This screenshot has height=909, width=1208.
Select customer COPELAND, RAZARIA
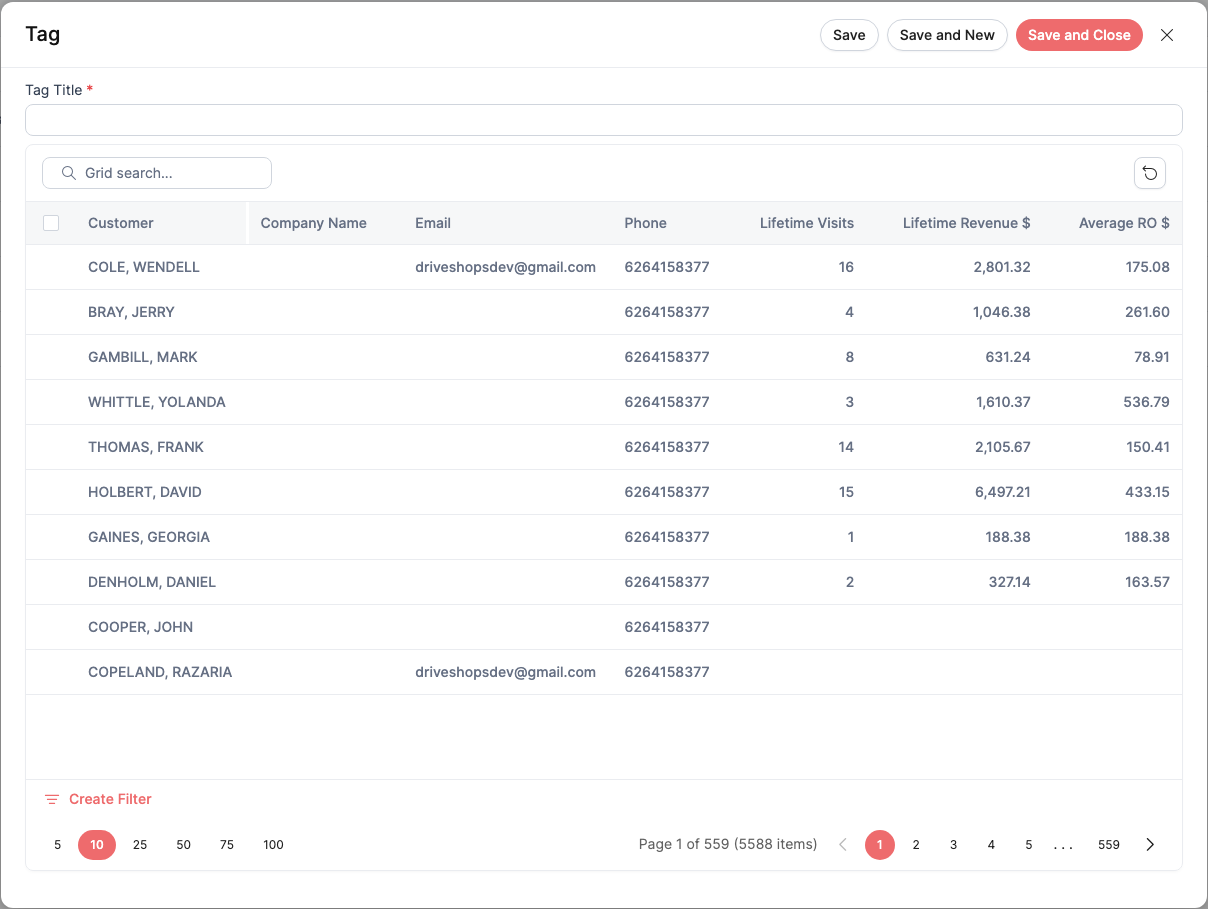[160, 672]
